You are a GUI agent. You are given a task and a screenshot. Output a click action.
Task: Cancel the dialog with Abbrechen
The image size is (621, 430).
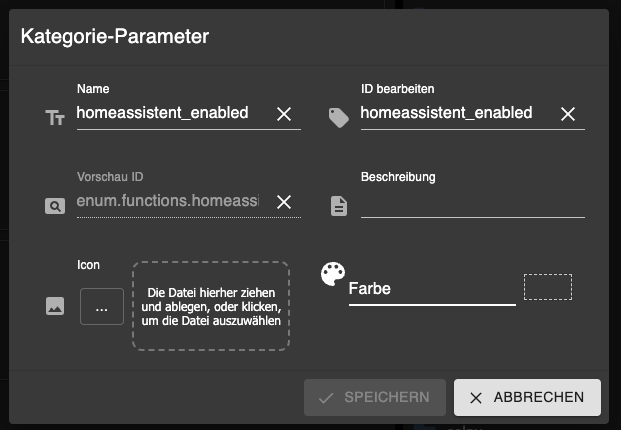[527, 397]
